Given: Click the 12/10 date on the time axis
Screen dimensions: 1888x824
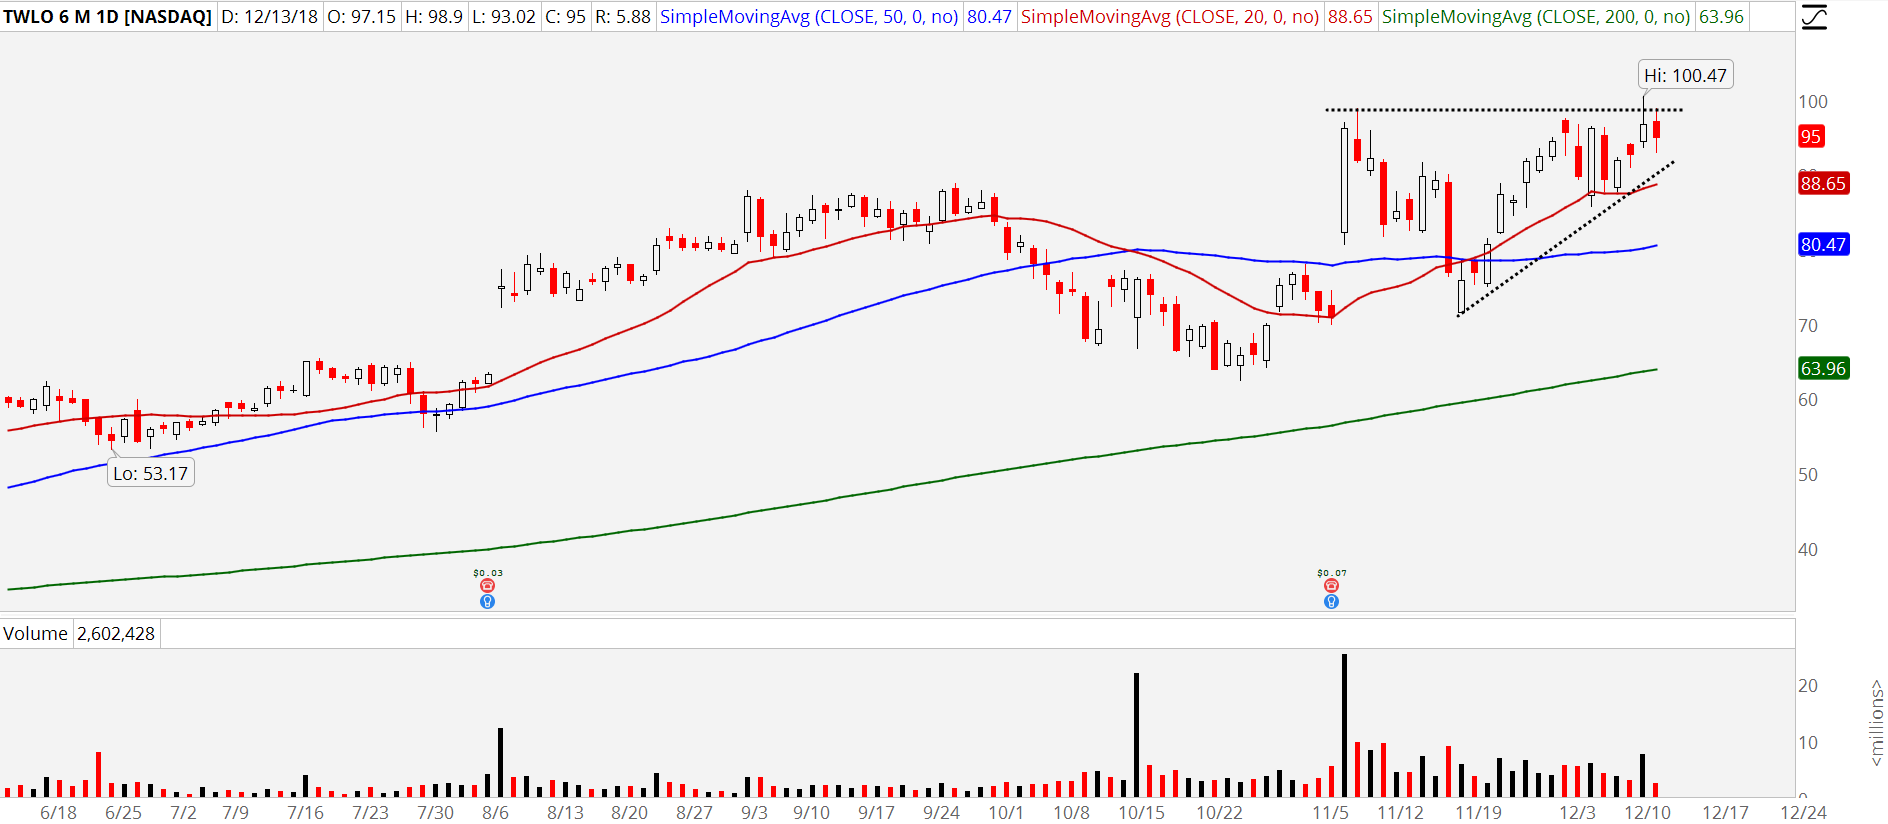Looking at the screenshot, I should point(1647,812).
